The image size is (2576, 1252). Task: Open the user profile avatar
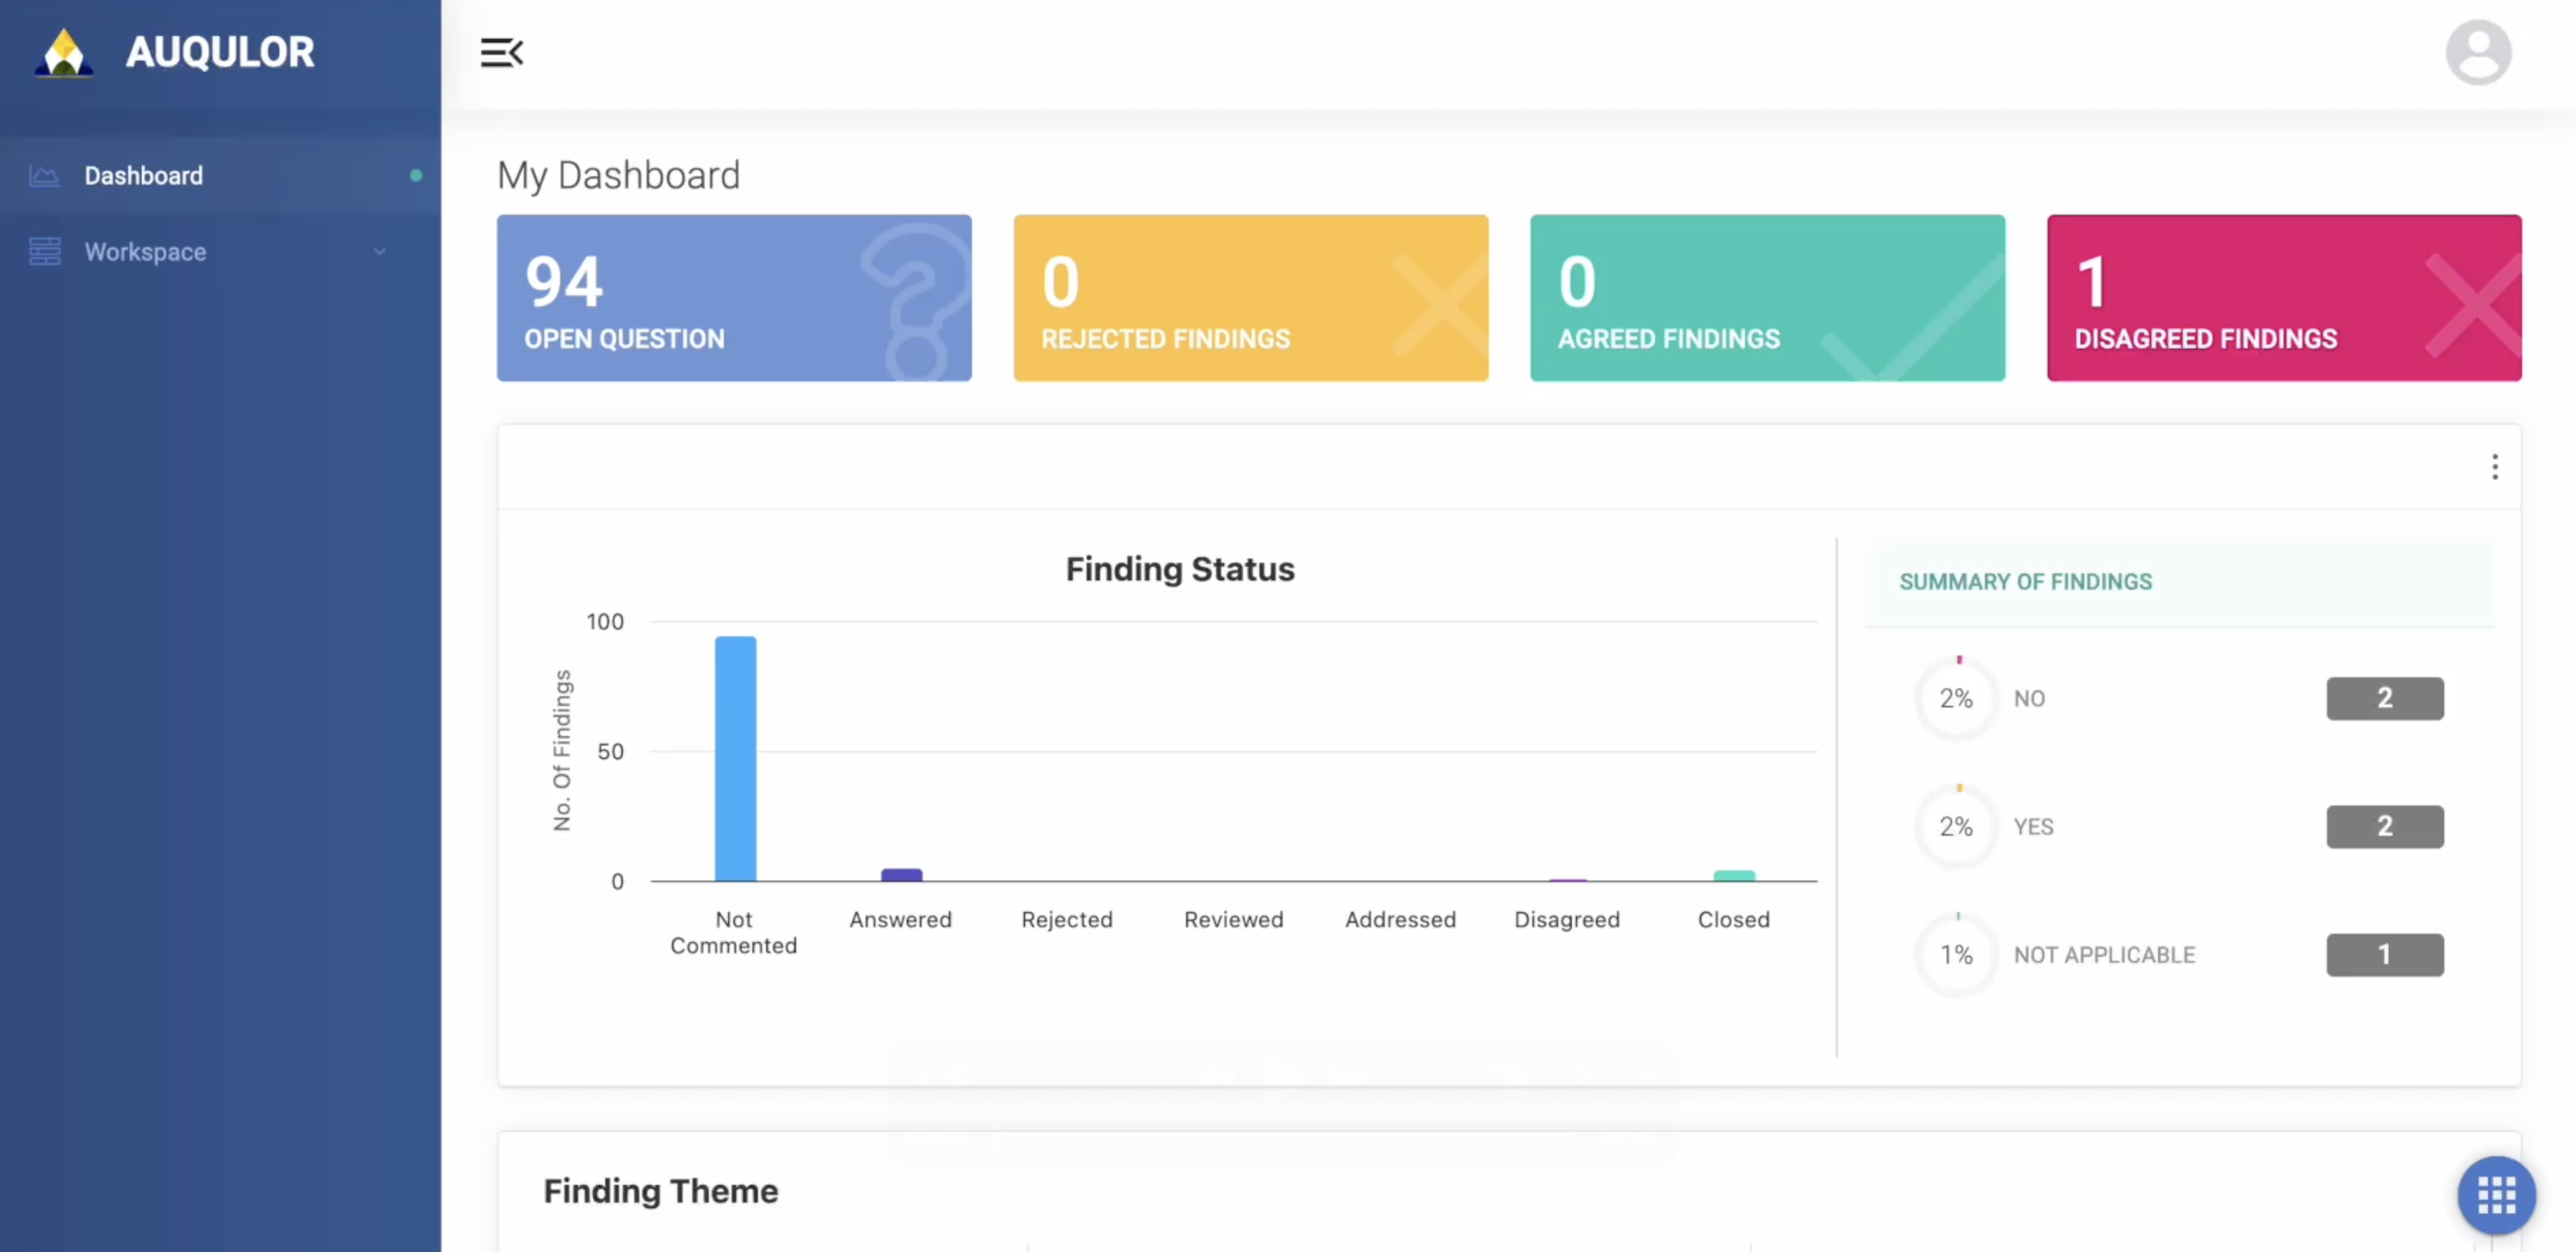pyautogui.click(x=2478, y=52)
